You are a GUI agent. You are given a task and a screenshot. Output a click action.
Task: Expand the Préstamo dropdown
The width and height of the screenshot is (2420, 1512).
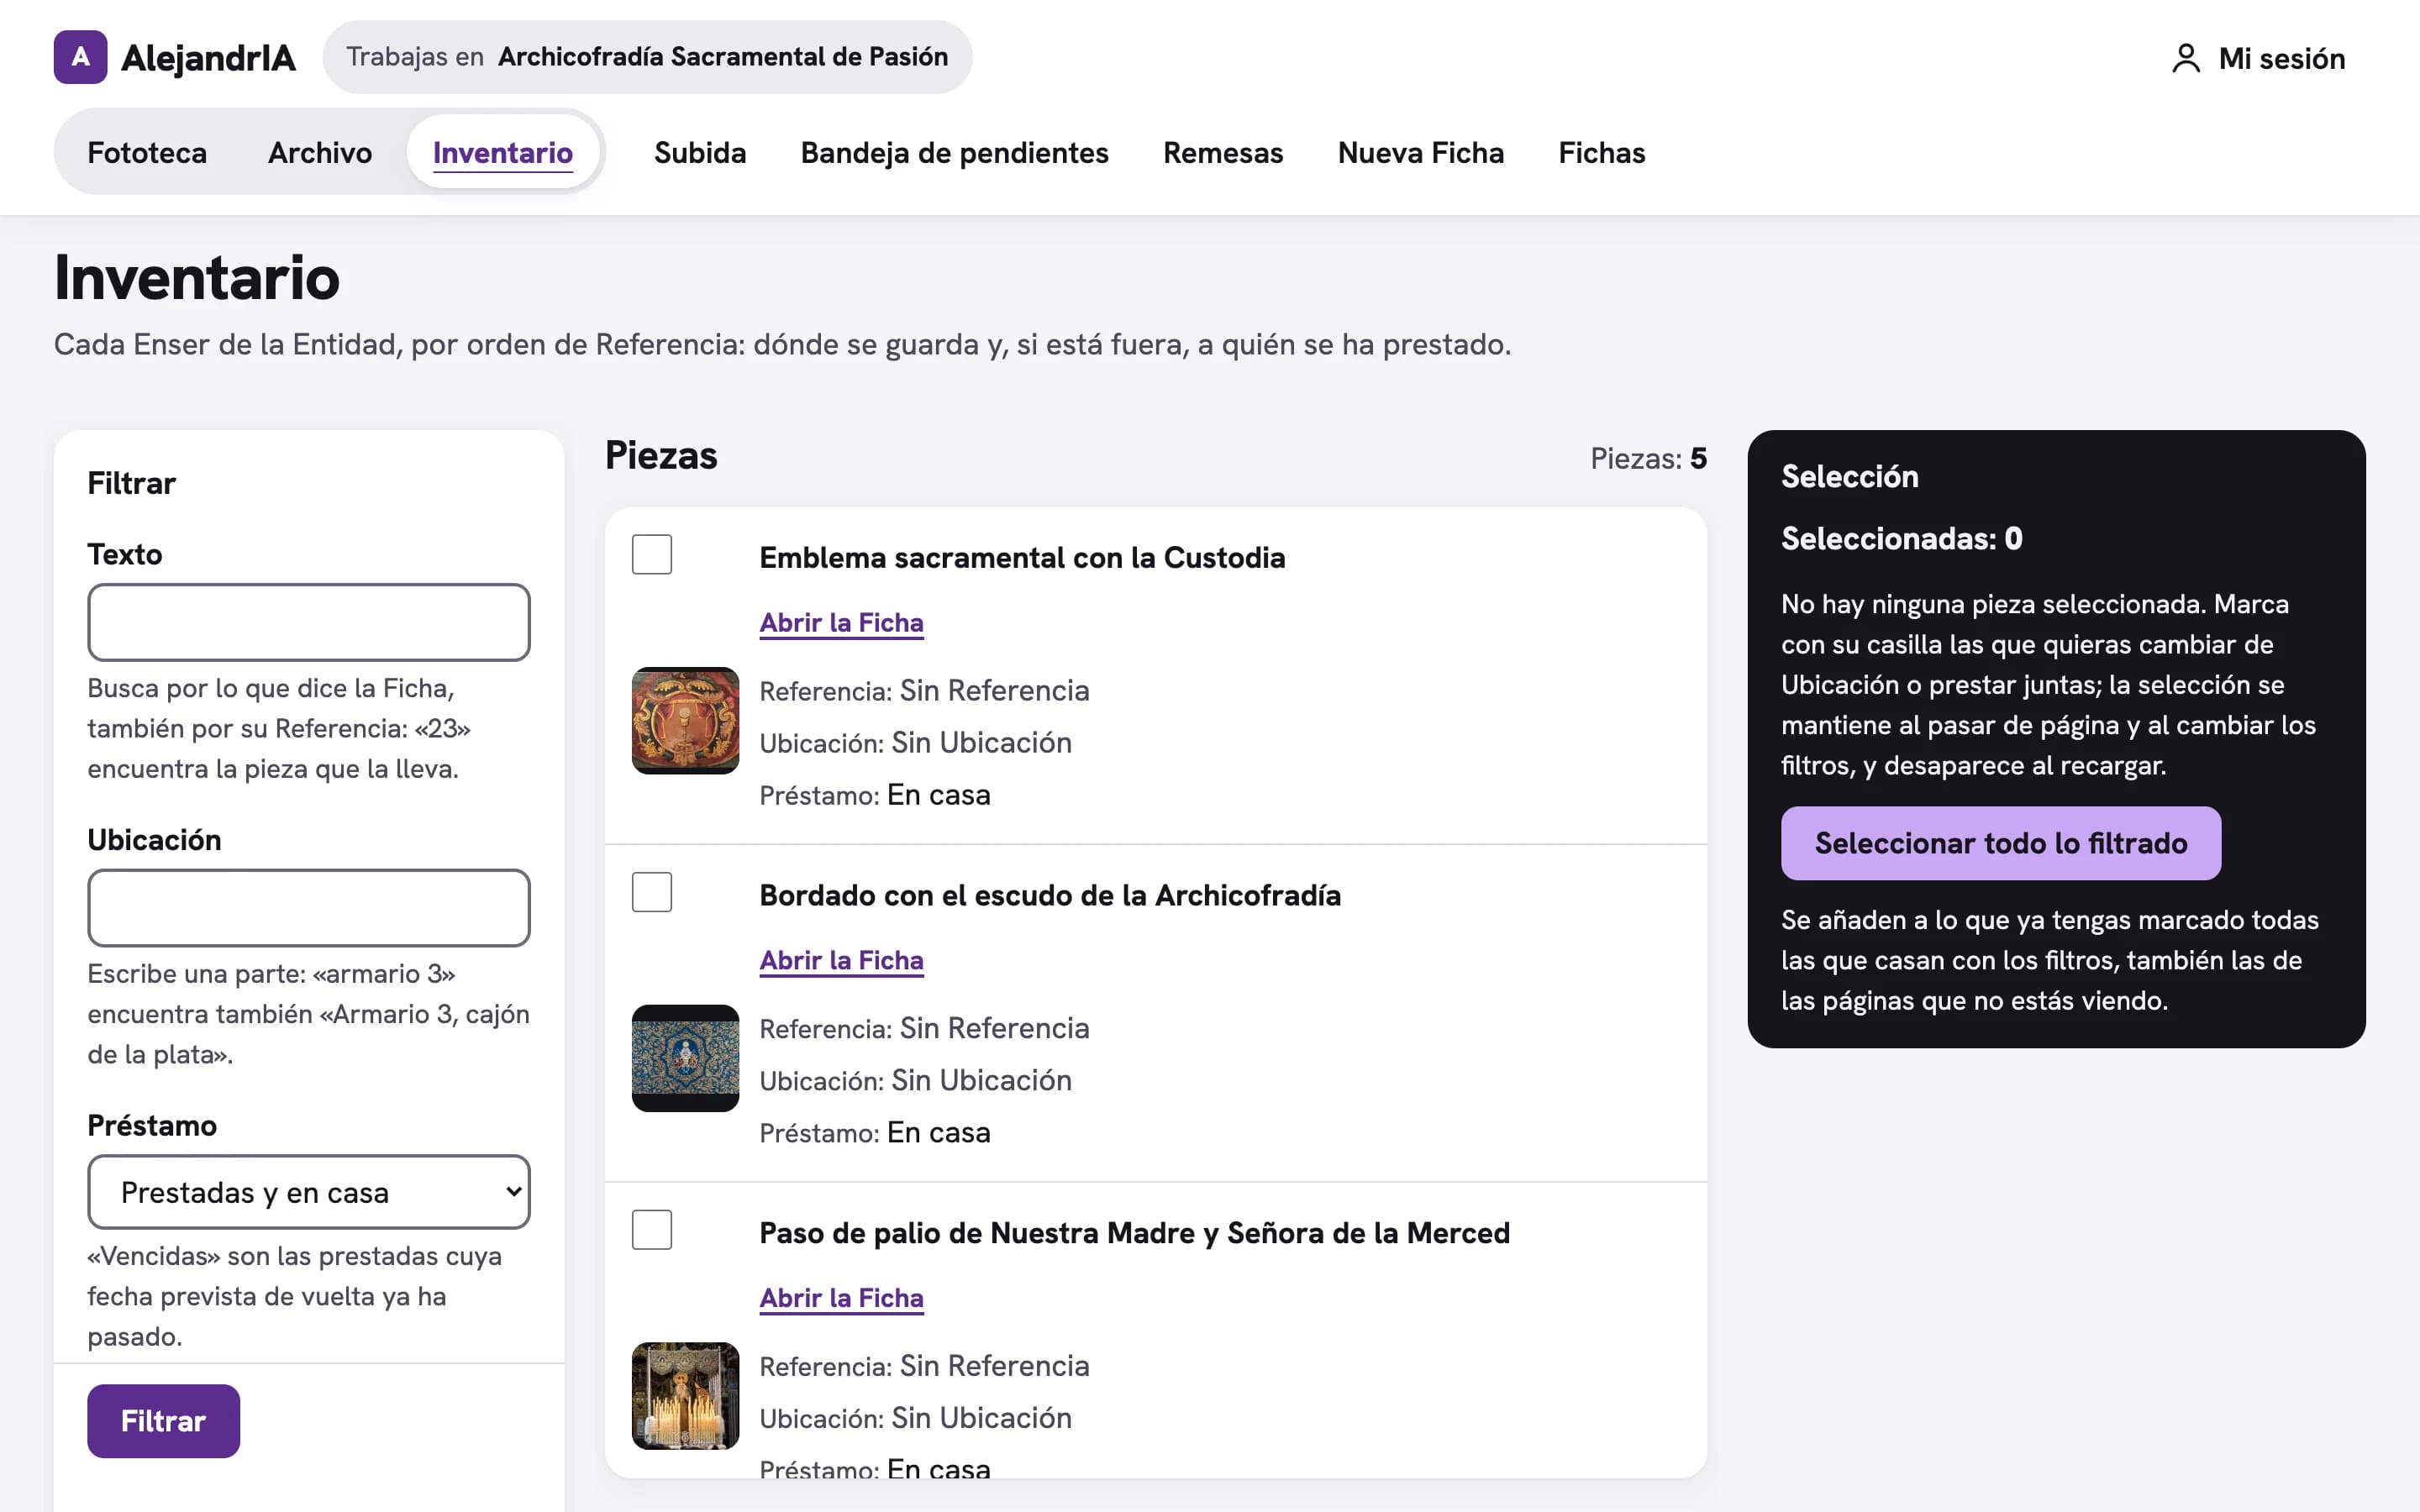309,1192
